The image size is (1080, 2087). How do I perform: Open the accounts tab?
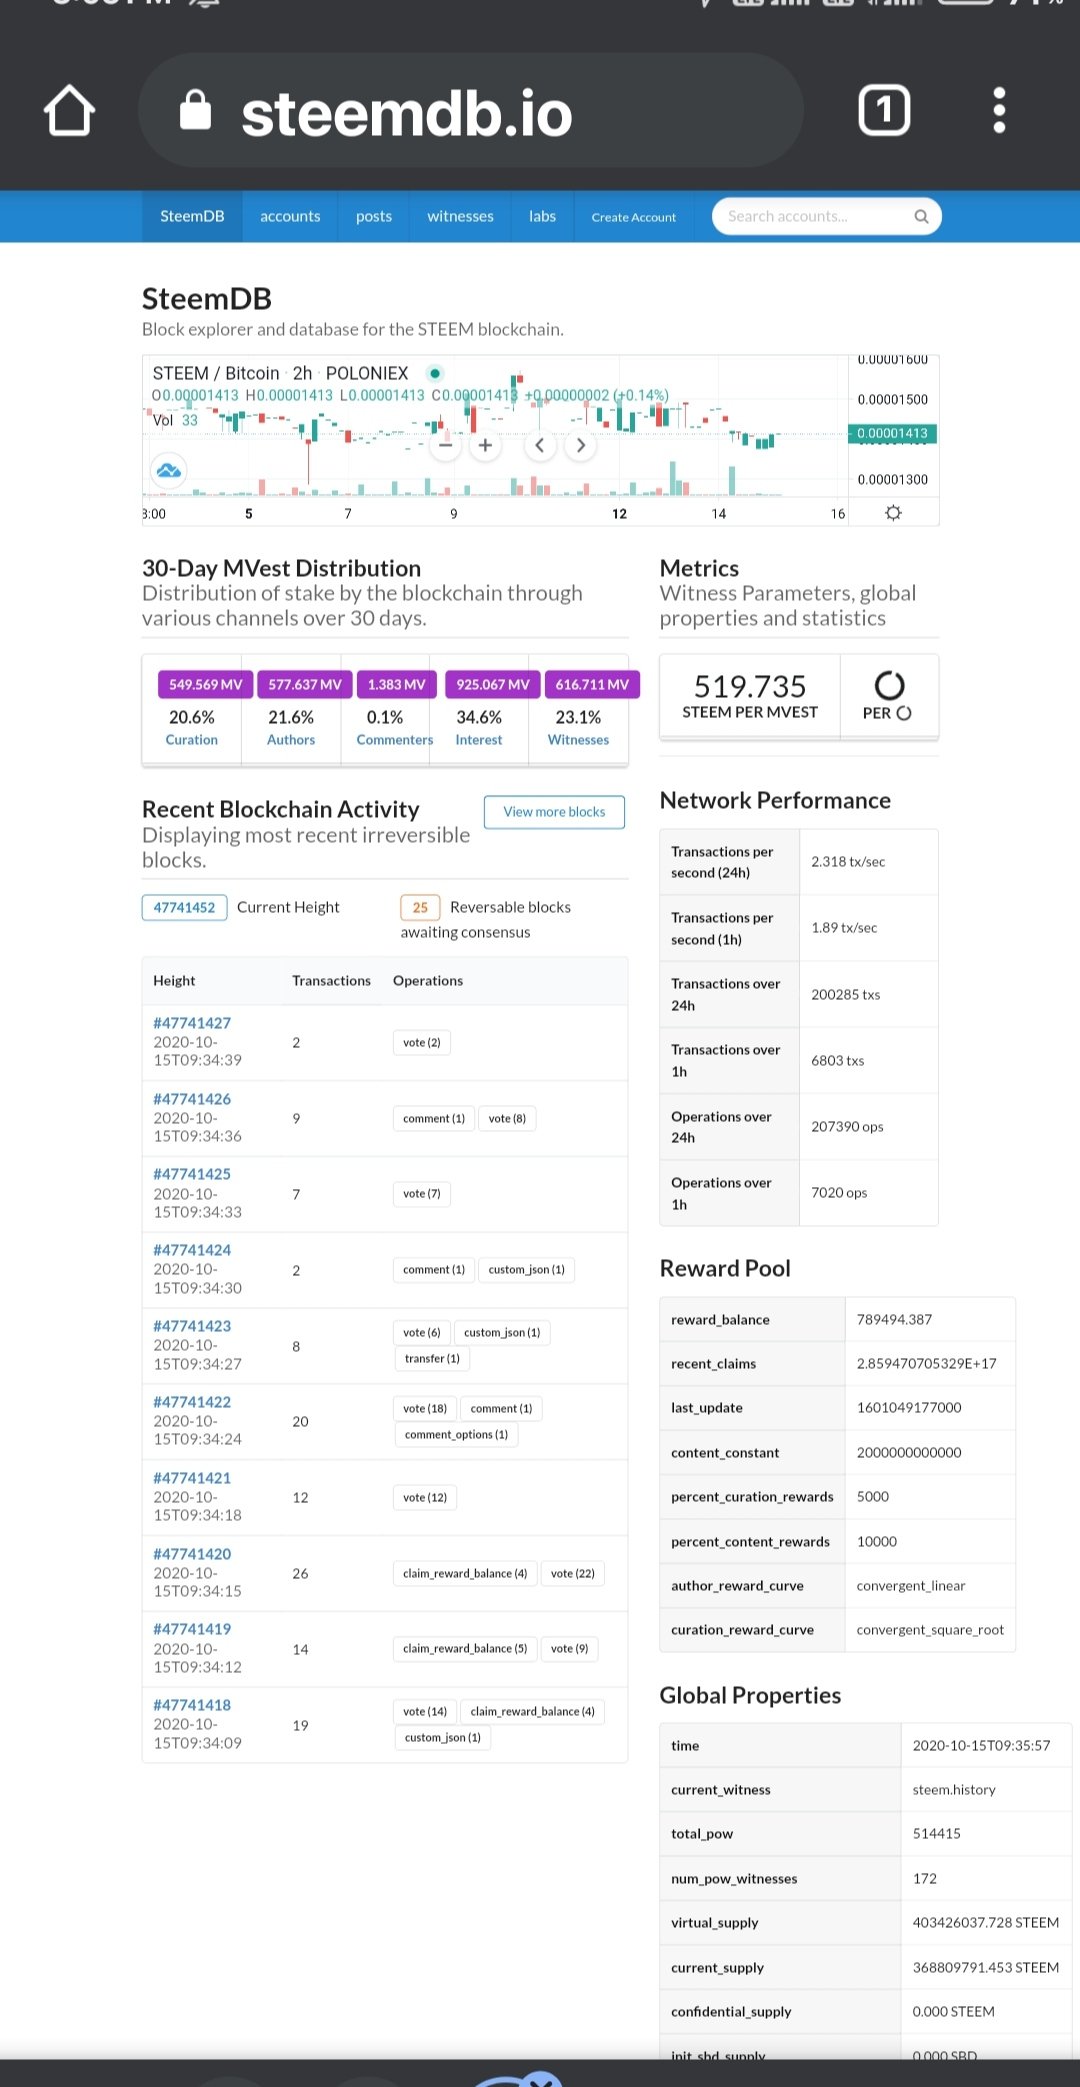point(290,216)
